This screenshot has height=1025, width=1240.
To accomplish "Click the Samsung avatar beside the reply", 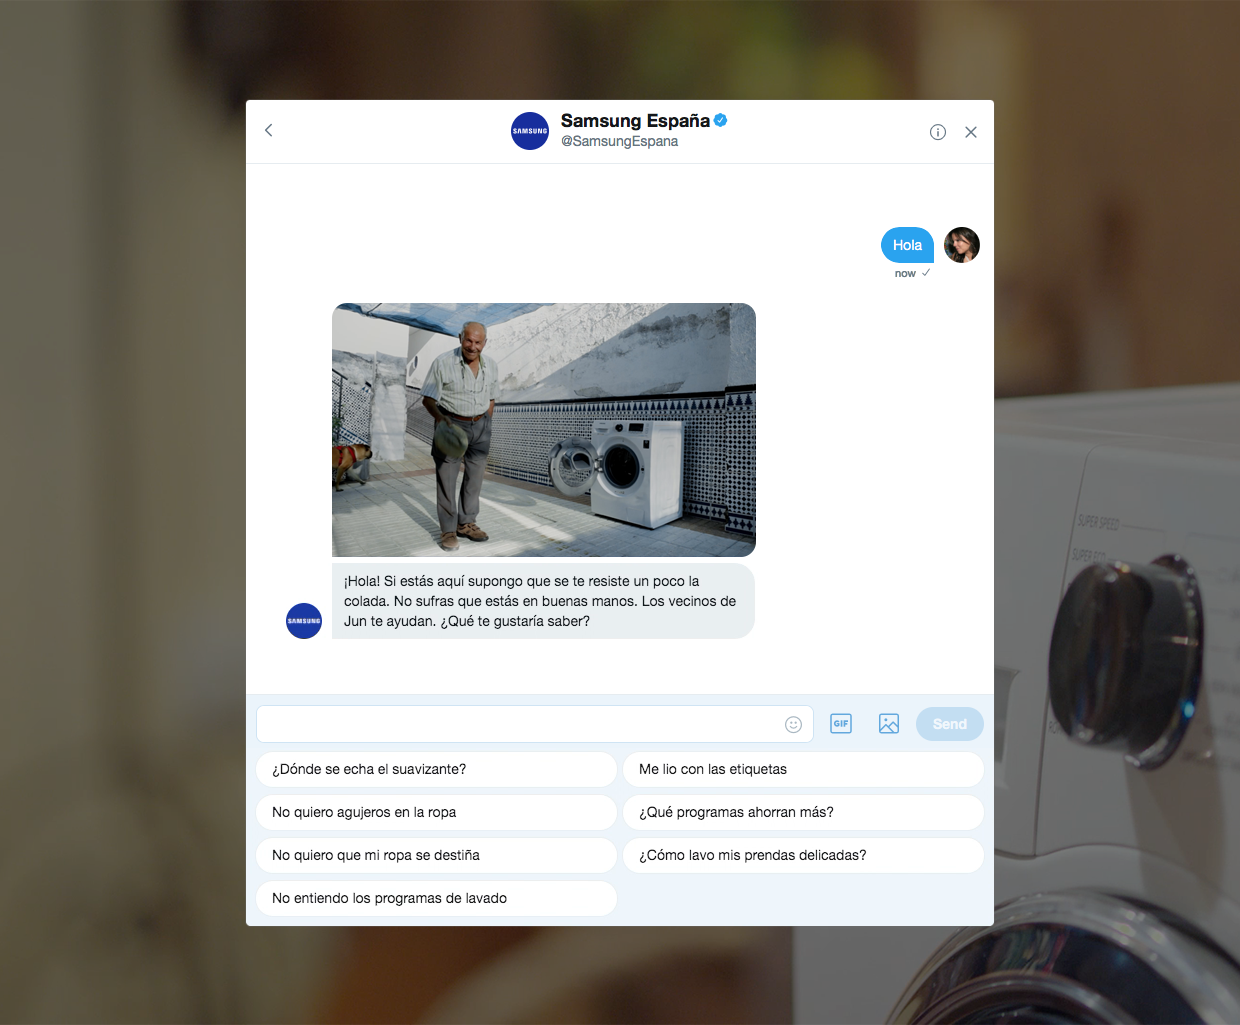I will [x=304, y=621].
